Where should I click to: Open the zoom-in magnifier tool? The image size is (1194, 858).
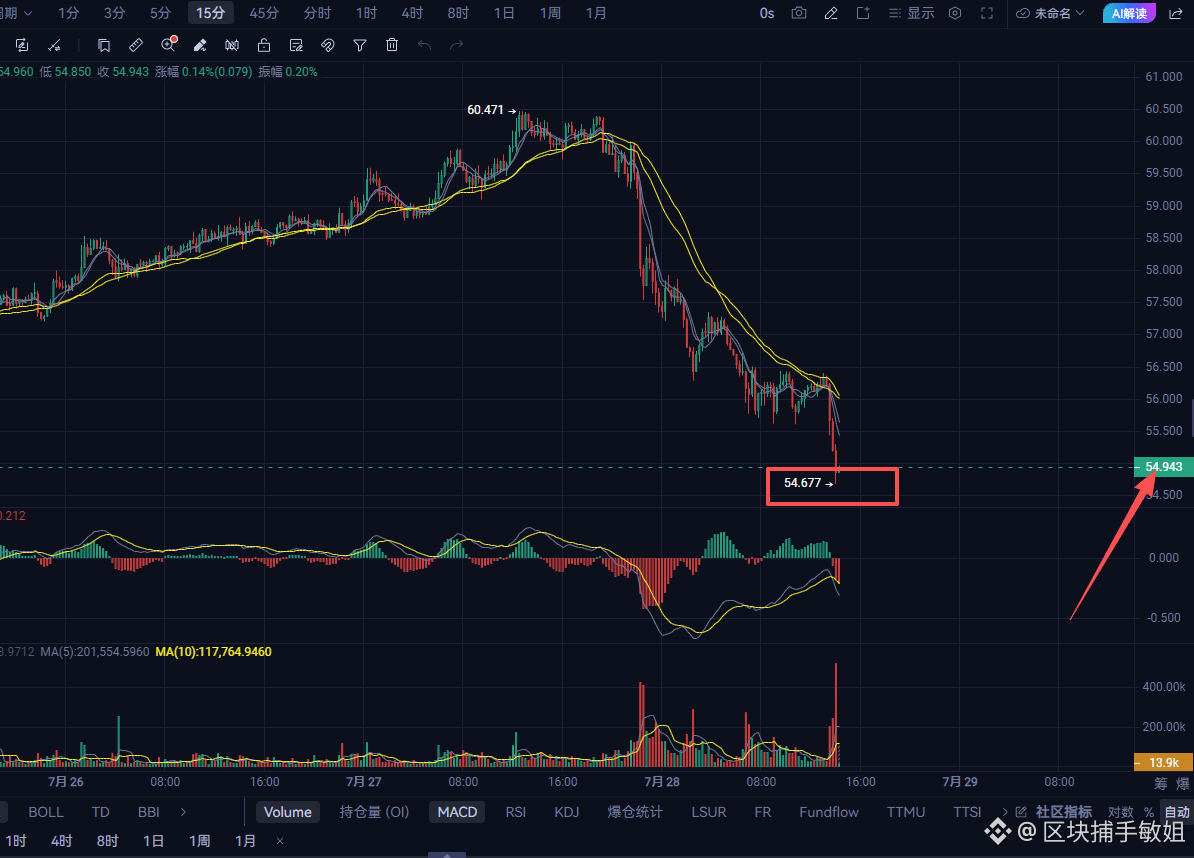(x=168, y=45)
